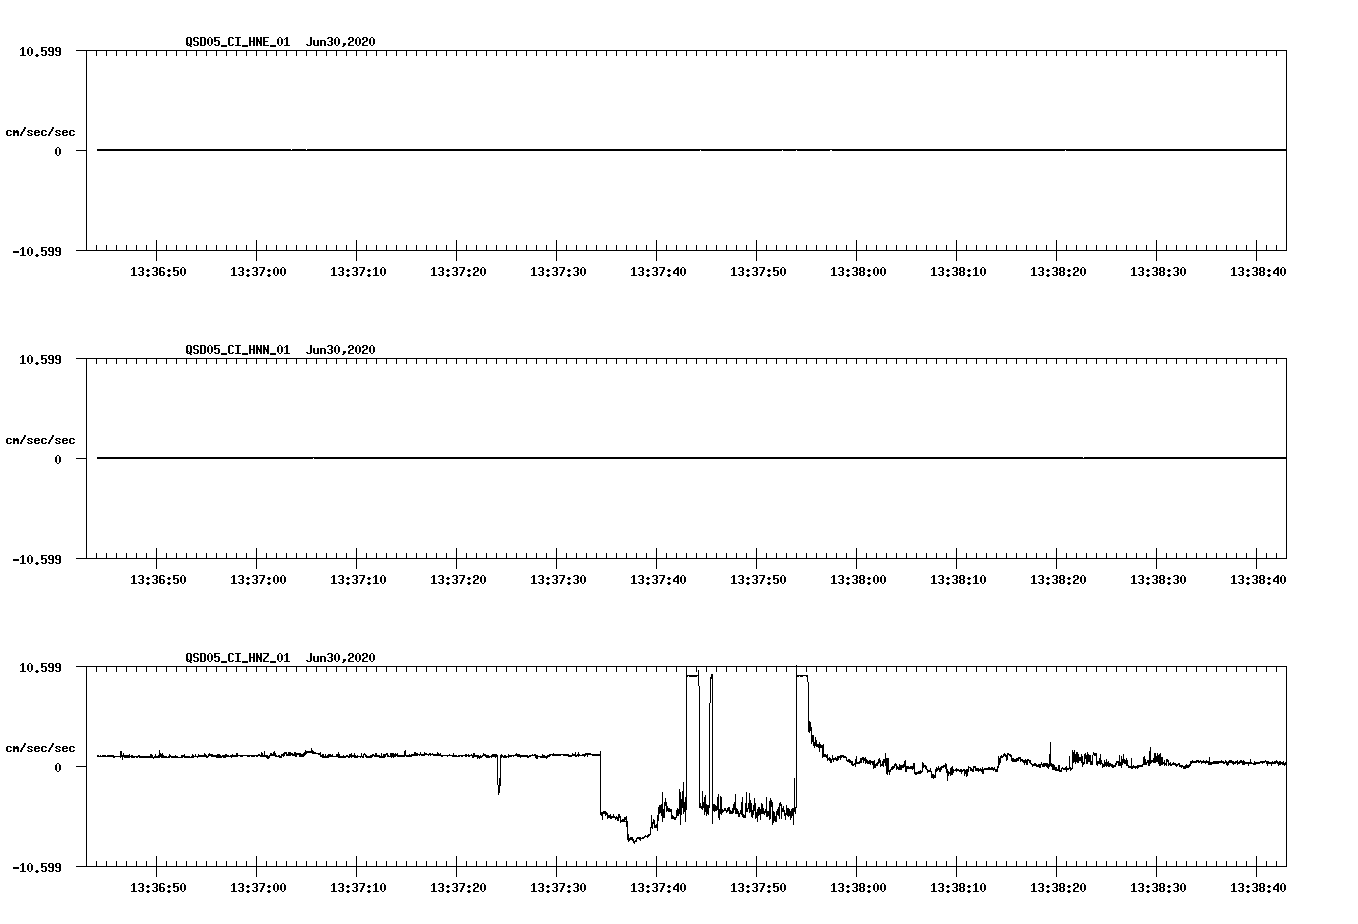1358x924 pixels.
Task: Click the 10.599 maximum label of HNZ plot
Action: click(x=40, y=667)
